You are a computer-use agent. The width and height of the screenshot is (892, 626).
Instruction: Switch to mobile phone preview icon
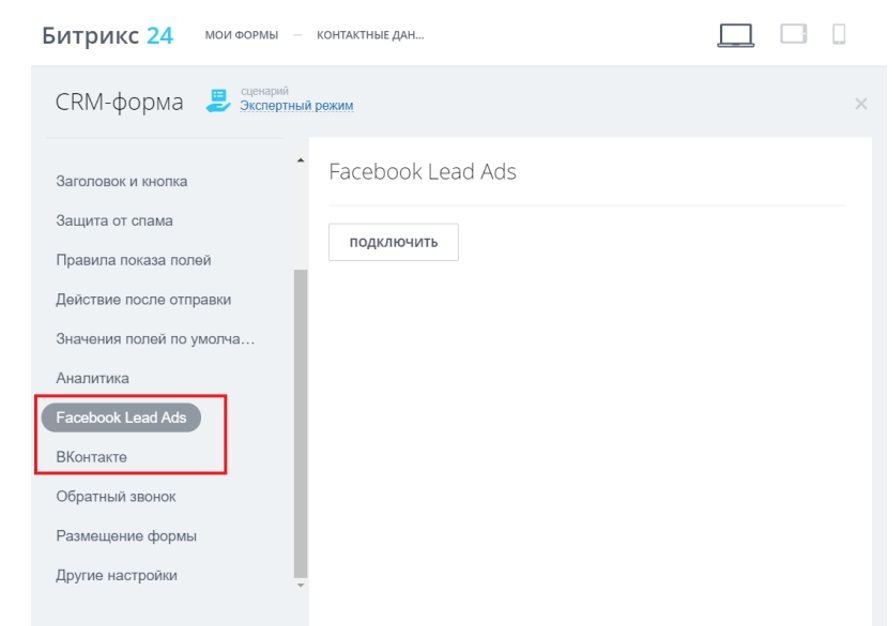point(839,35)
